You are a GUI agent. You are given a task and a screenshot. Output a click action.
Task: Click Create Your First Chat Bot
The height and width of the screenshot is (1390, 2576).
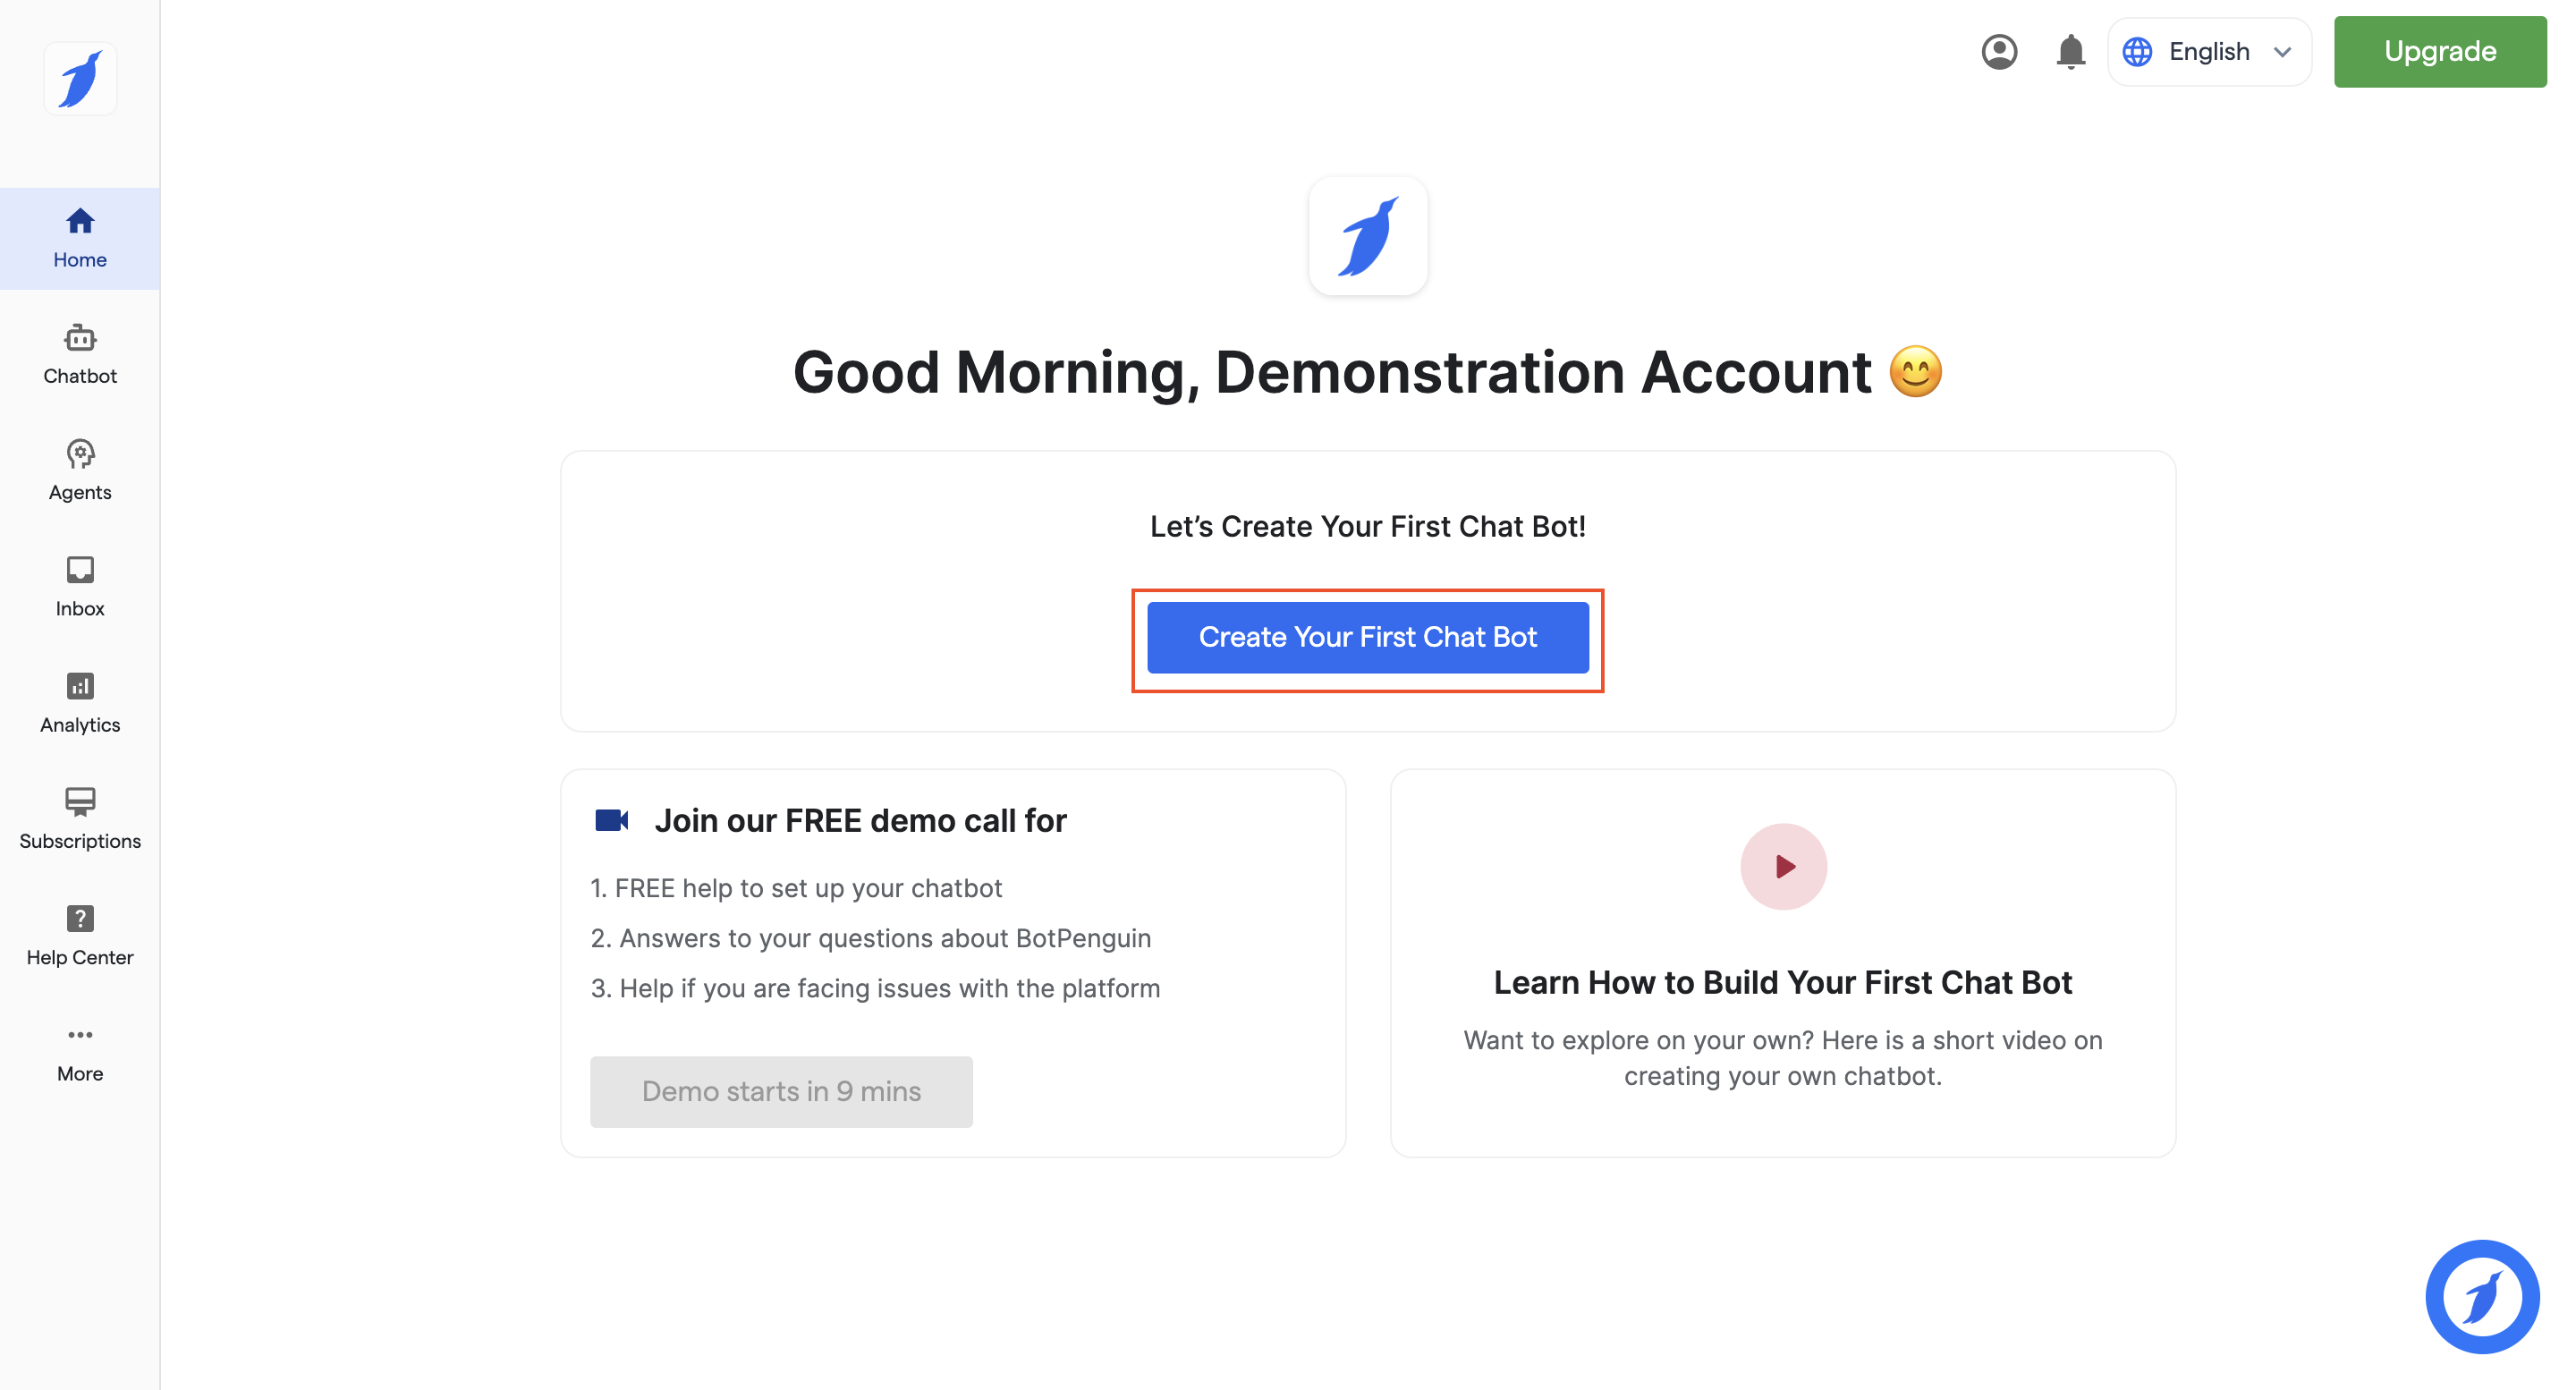1367,637
